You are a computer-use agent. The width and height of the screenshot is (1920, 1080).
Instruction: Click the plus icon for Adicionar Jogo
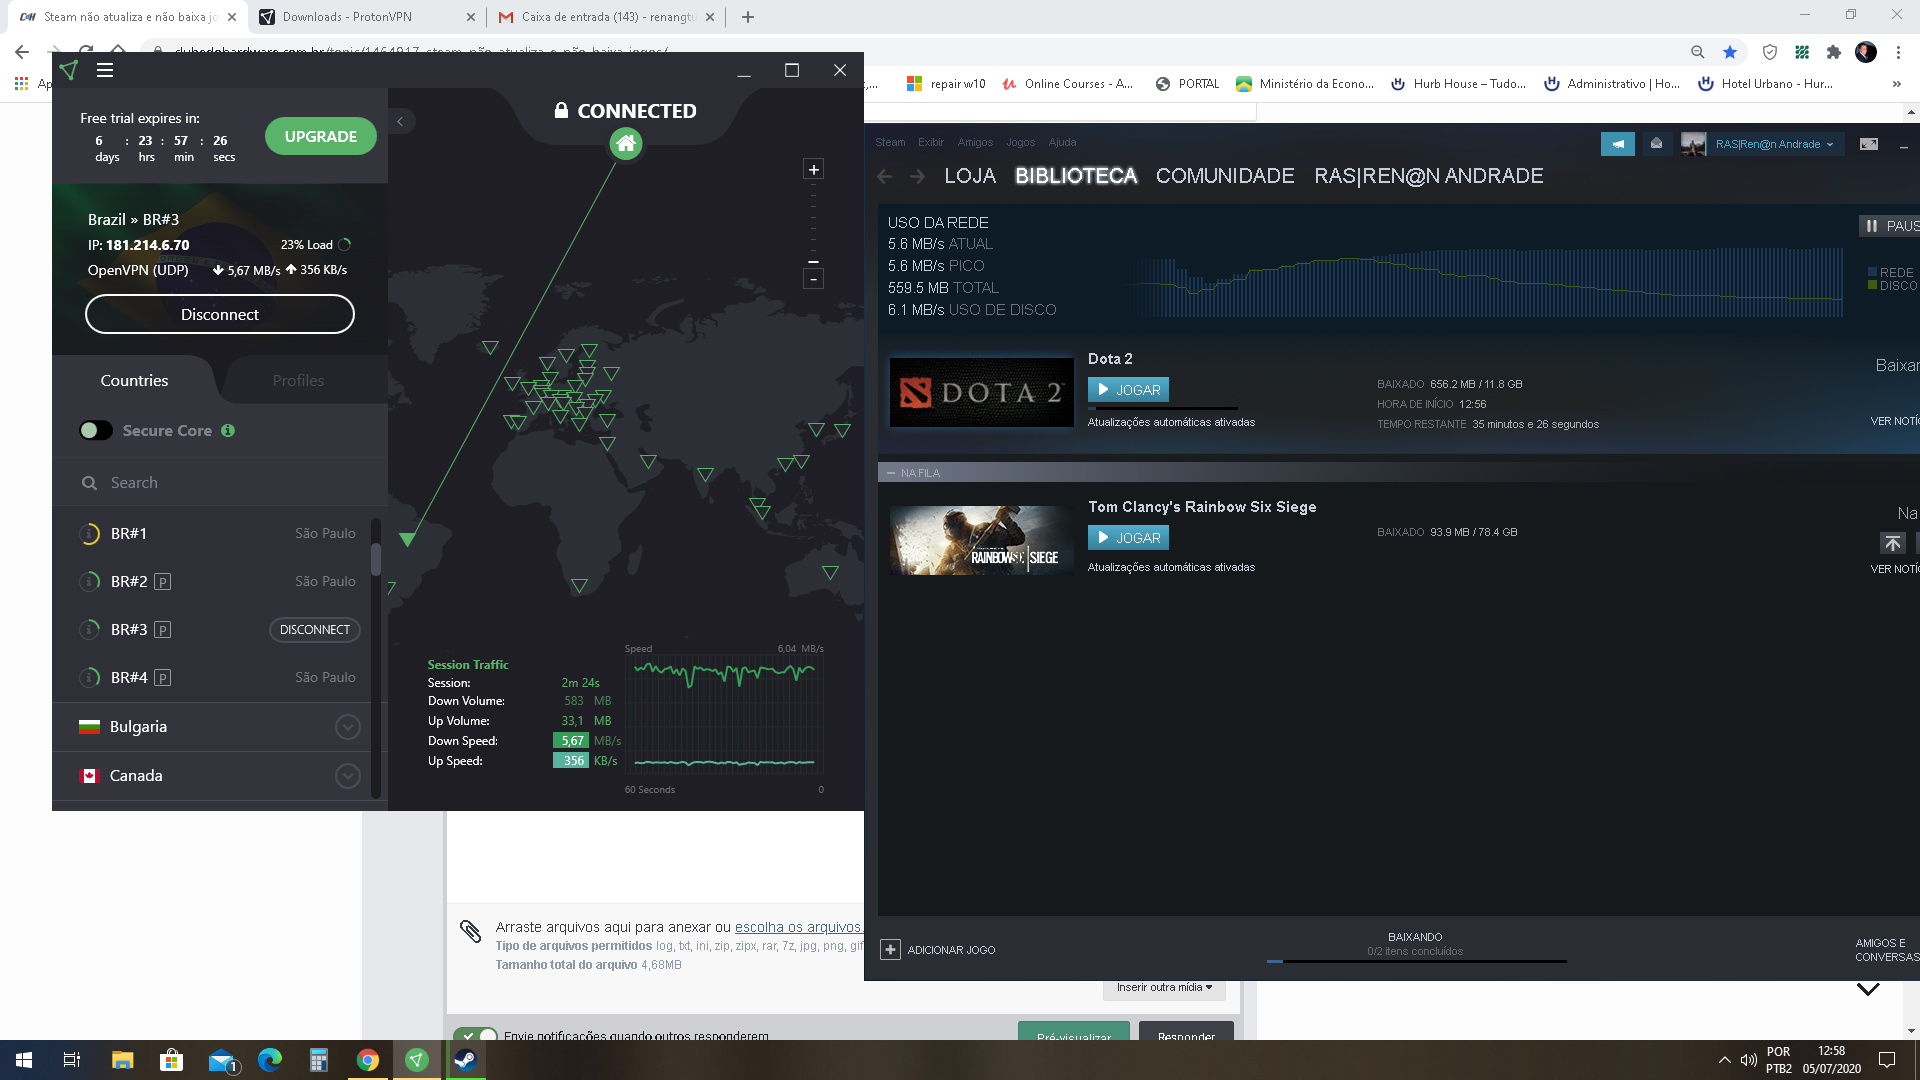pyautogui.click(x=890, y=949)
